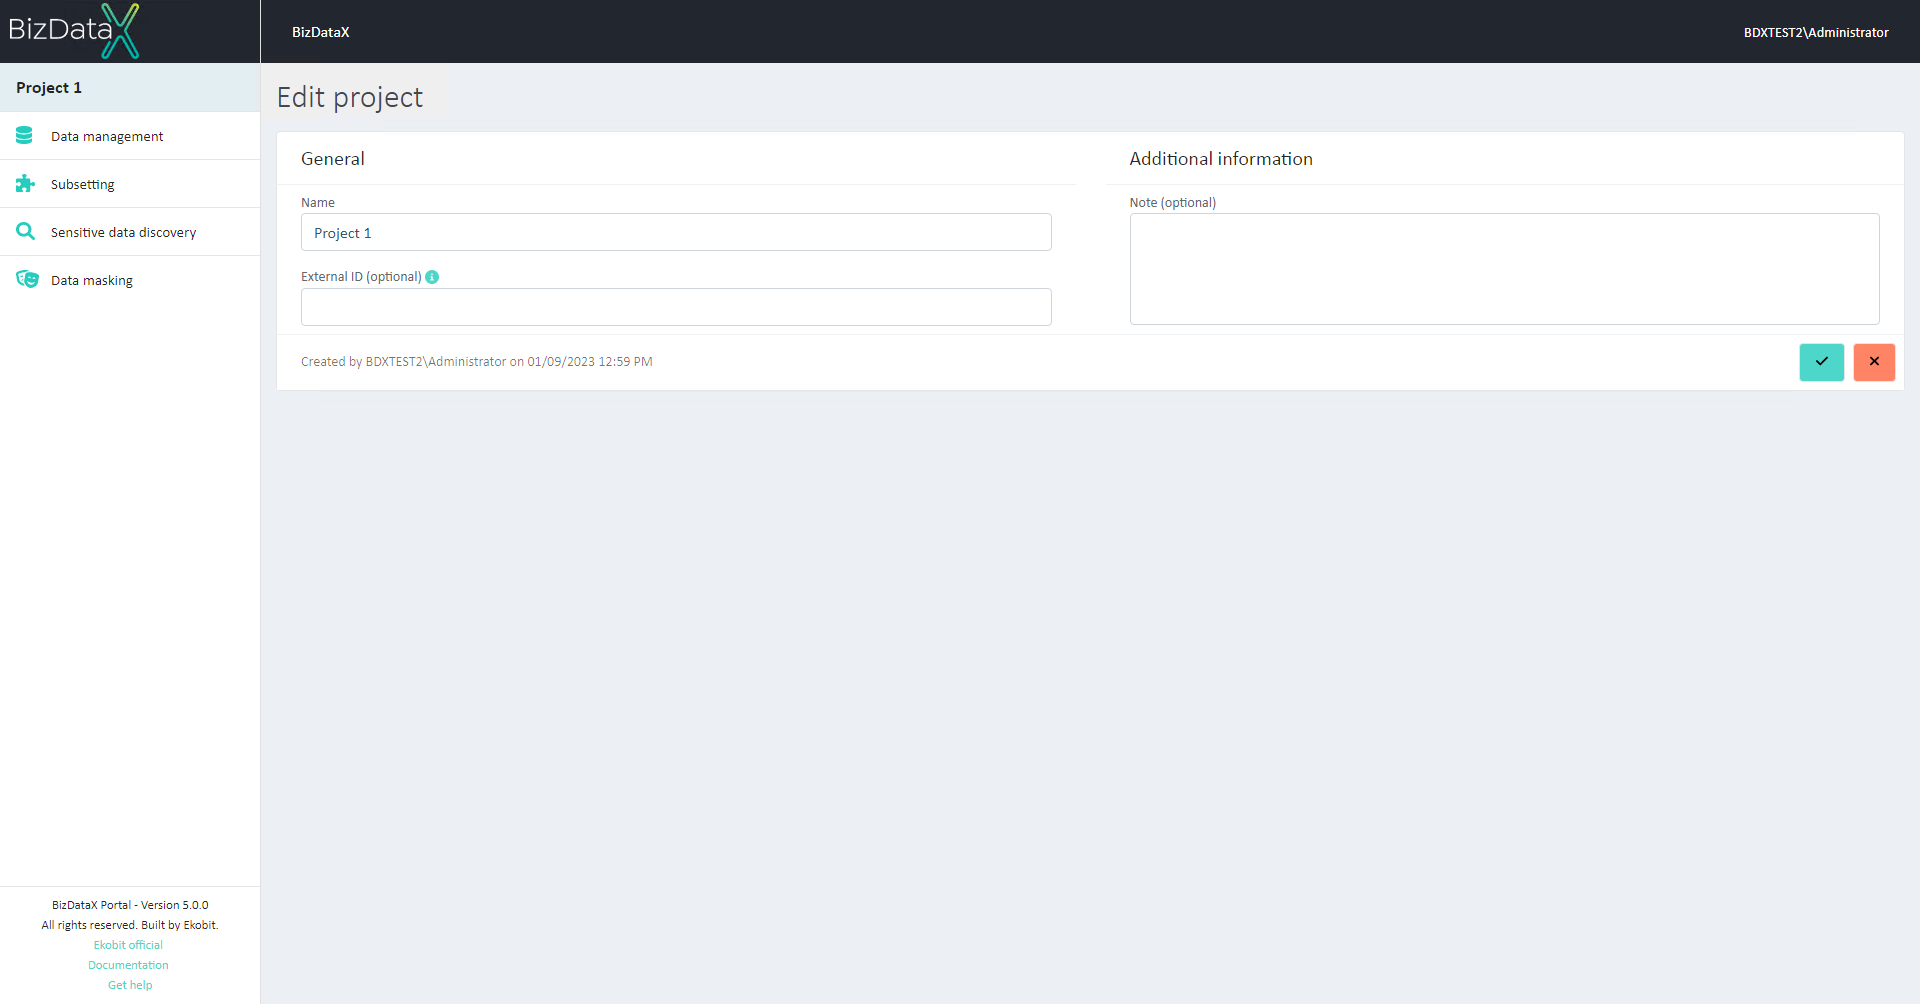Open Ekobit official link
Viewport: 1920px width, 1004px height.
click(128, 945)
